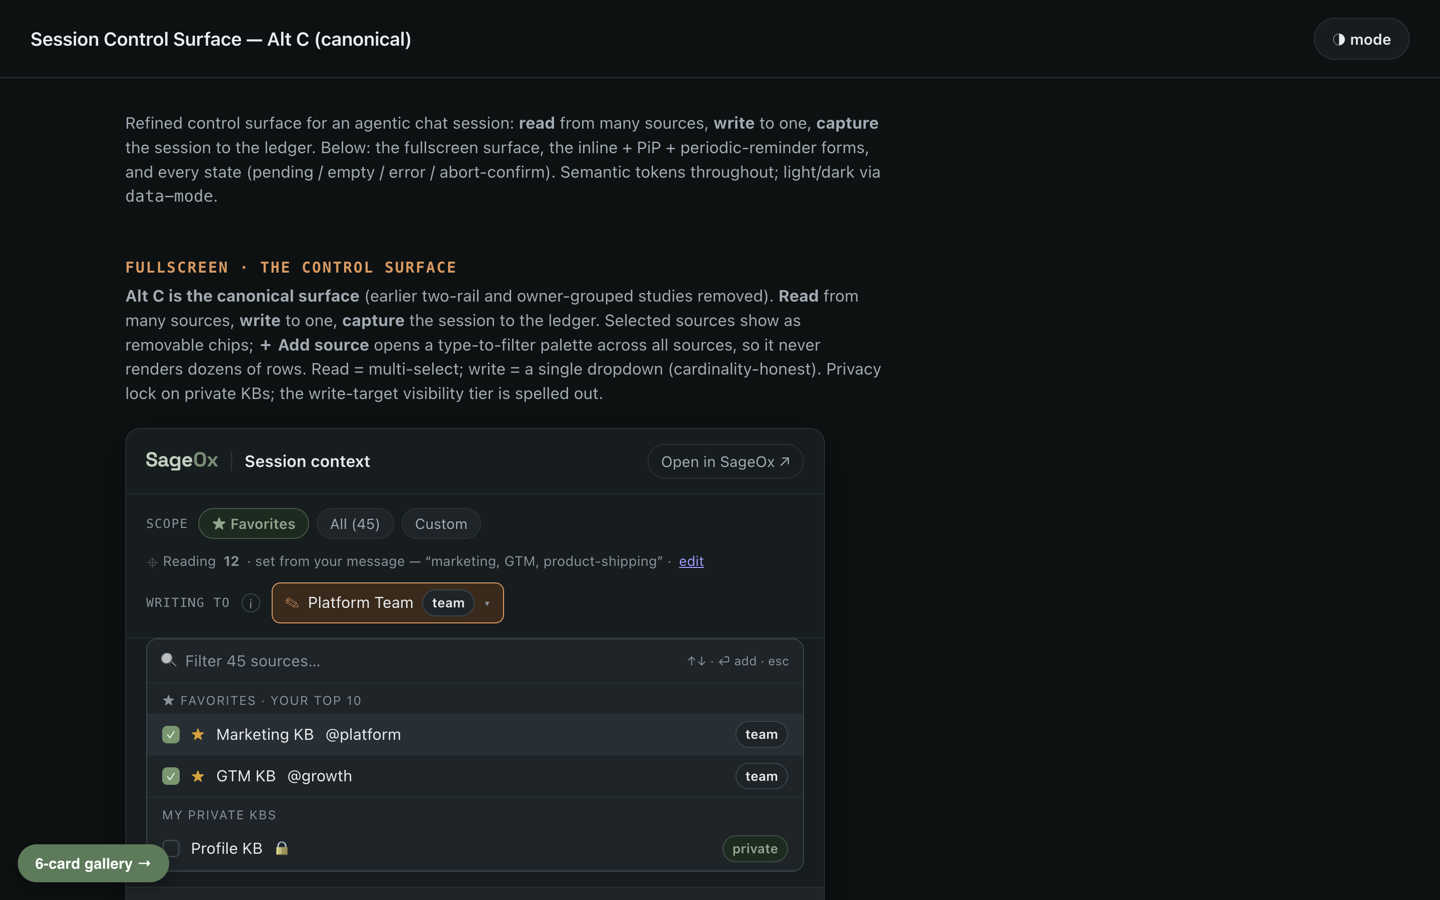Open in SageOx button
Viewport: 1440px width, 900px height.
point(725,461)
